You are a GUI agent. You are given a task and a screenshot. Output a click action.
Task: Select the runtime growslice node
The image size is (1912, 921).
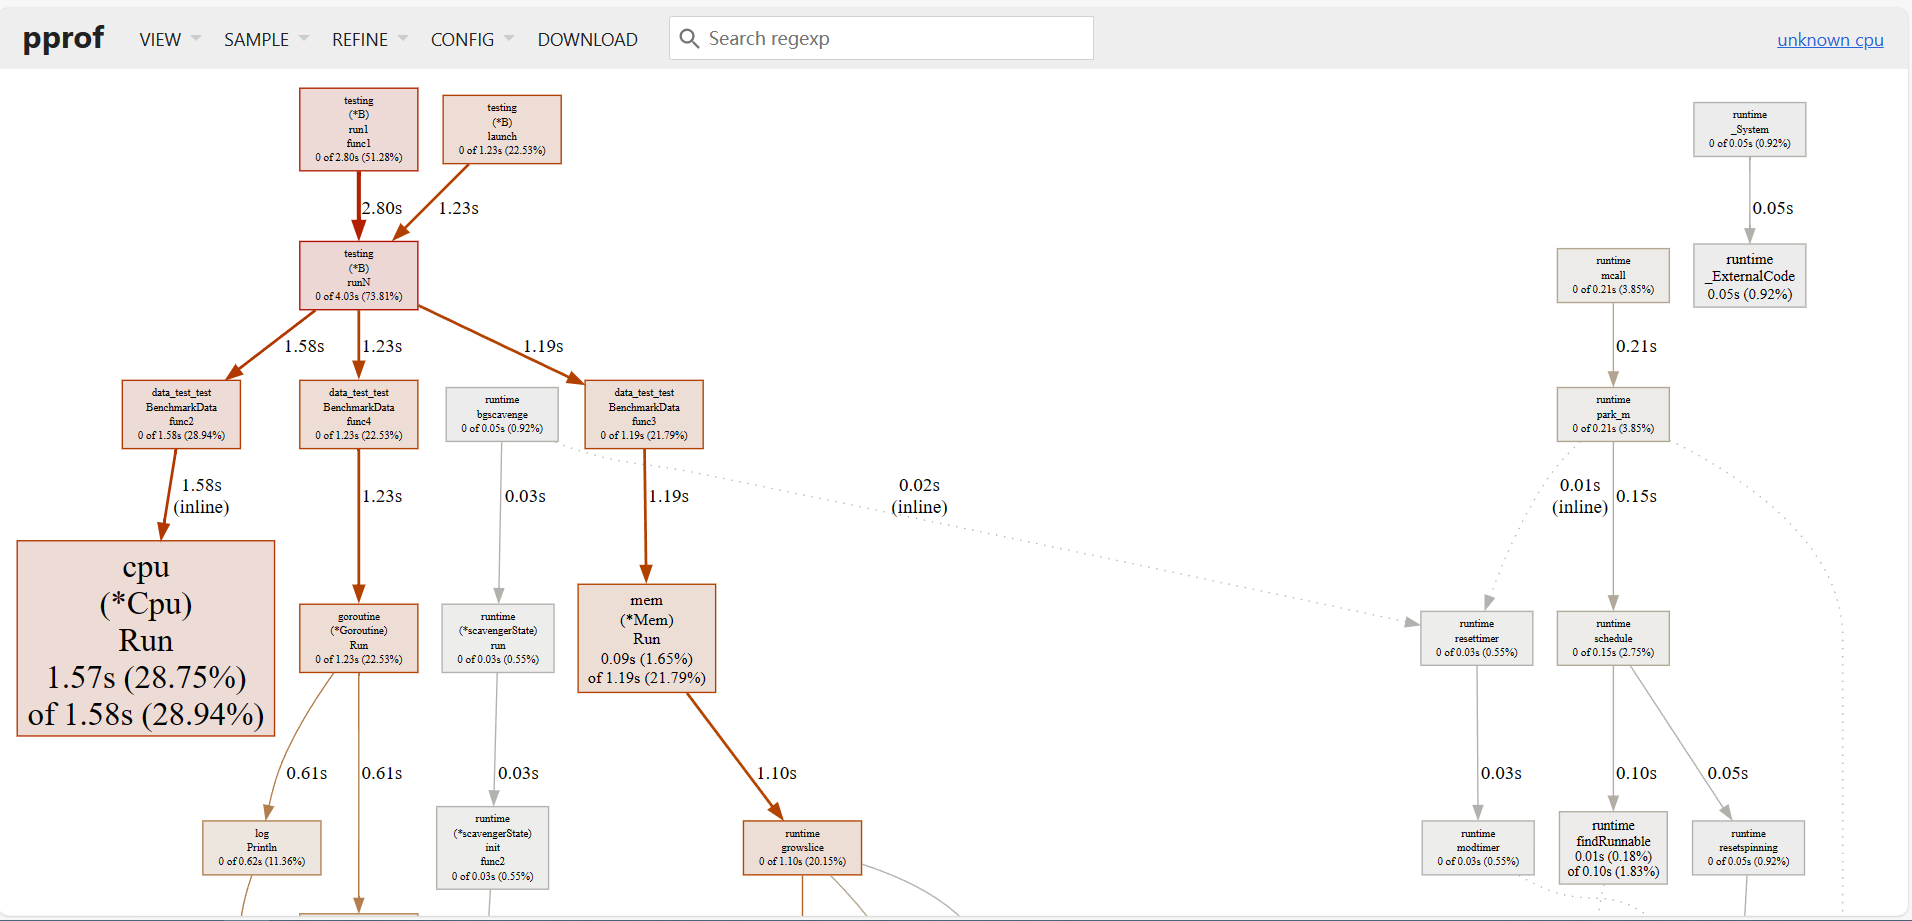[x=802, y=848]
